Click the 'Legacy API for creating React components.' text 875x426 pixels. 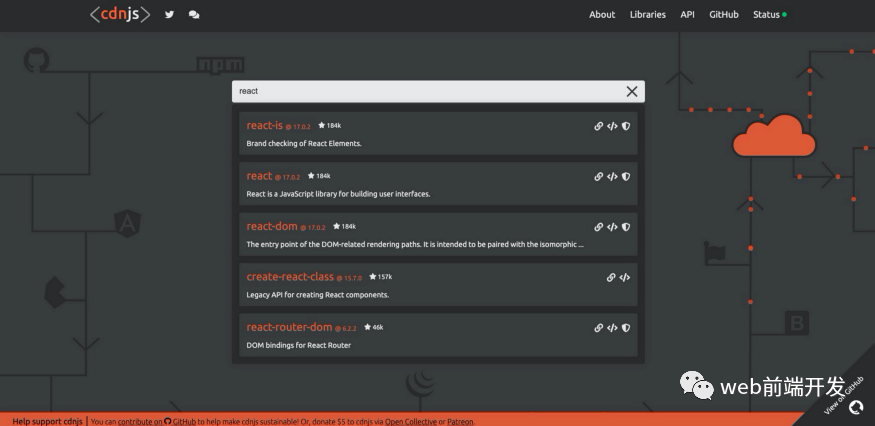click(x=318, y=295)
